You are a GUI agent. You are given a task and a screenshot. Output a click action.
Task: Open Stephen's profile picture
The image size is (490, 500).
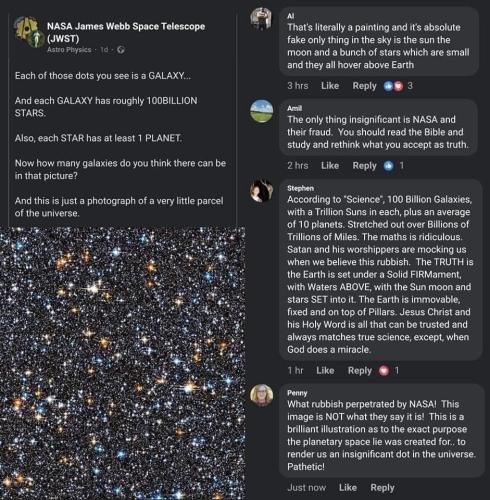[261, 191]
